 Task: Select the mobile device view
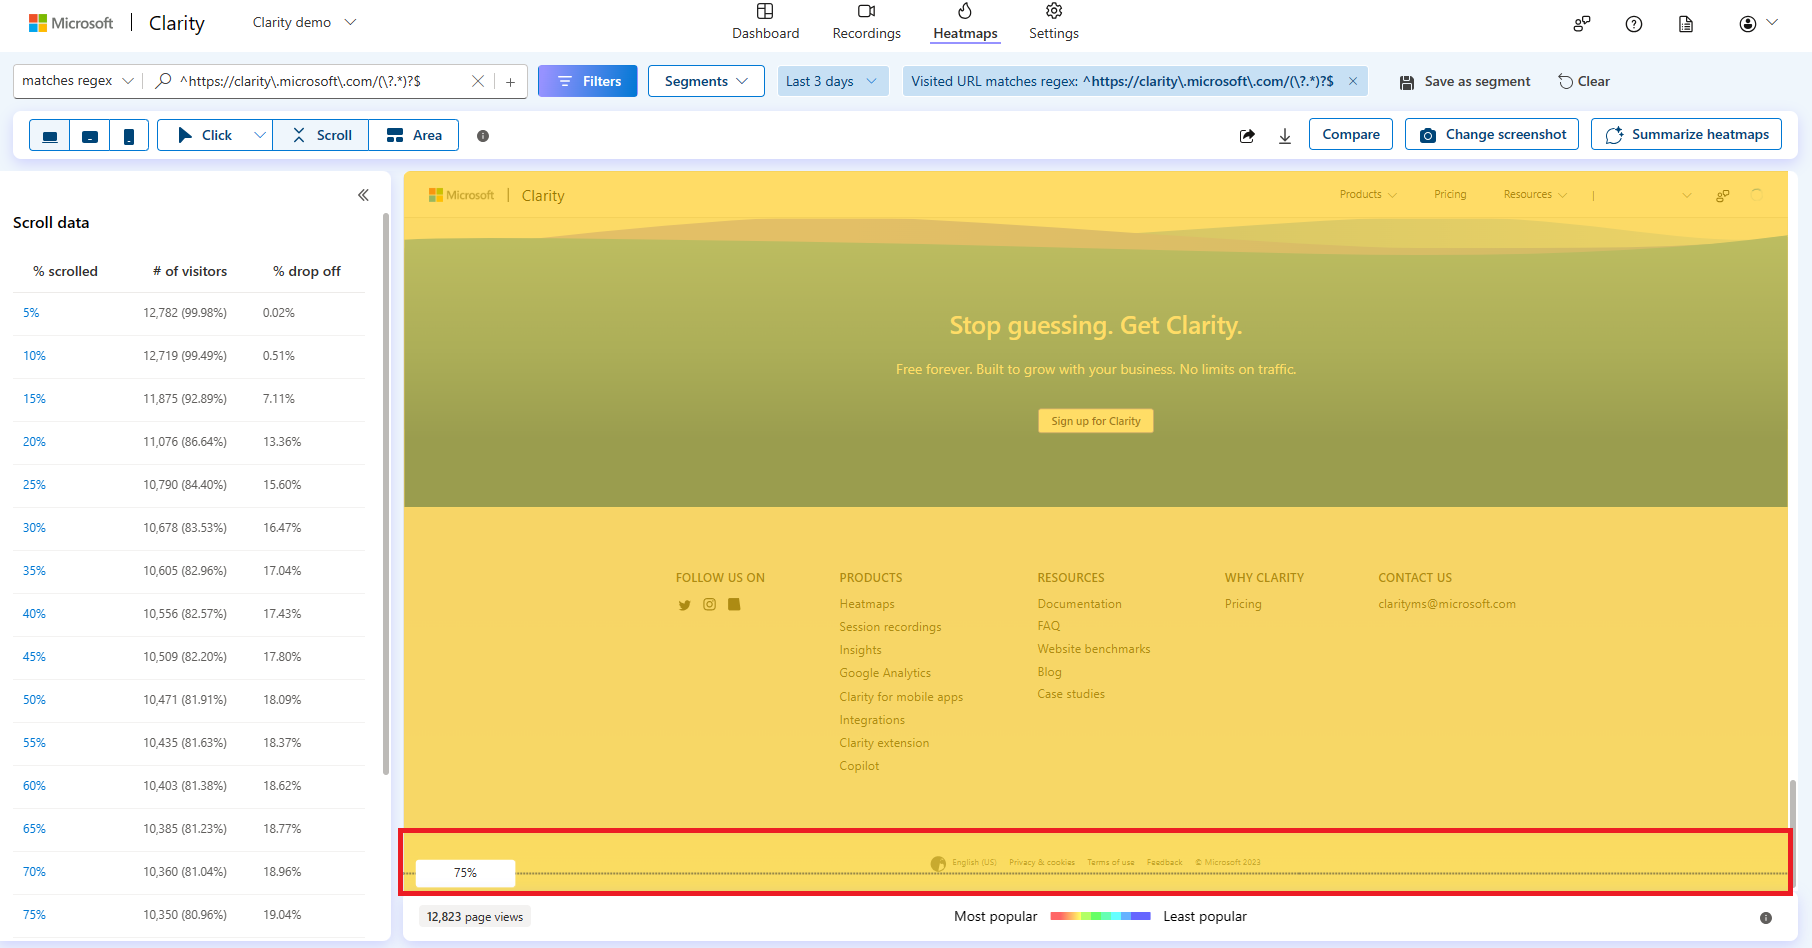pyautogui.click(x=129, y=136)
